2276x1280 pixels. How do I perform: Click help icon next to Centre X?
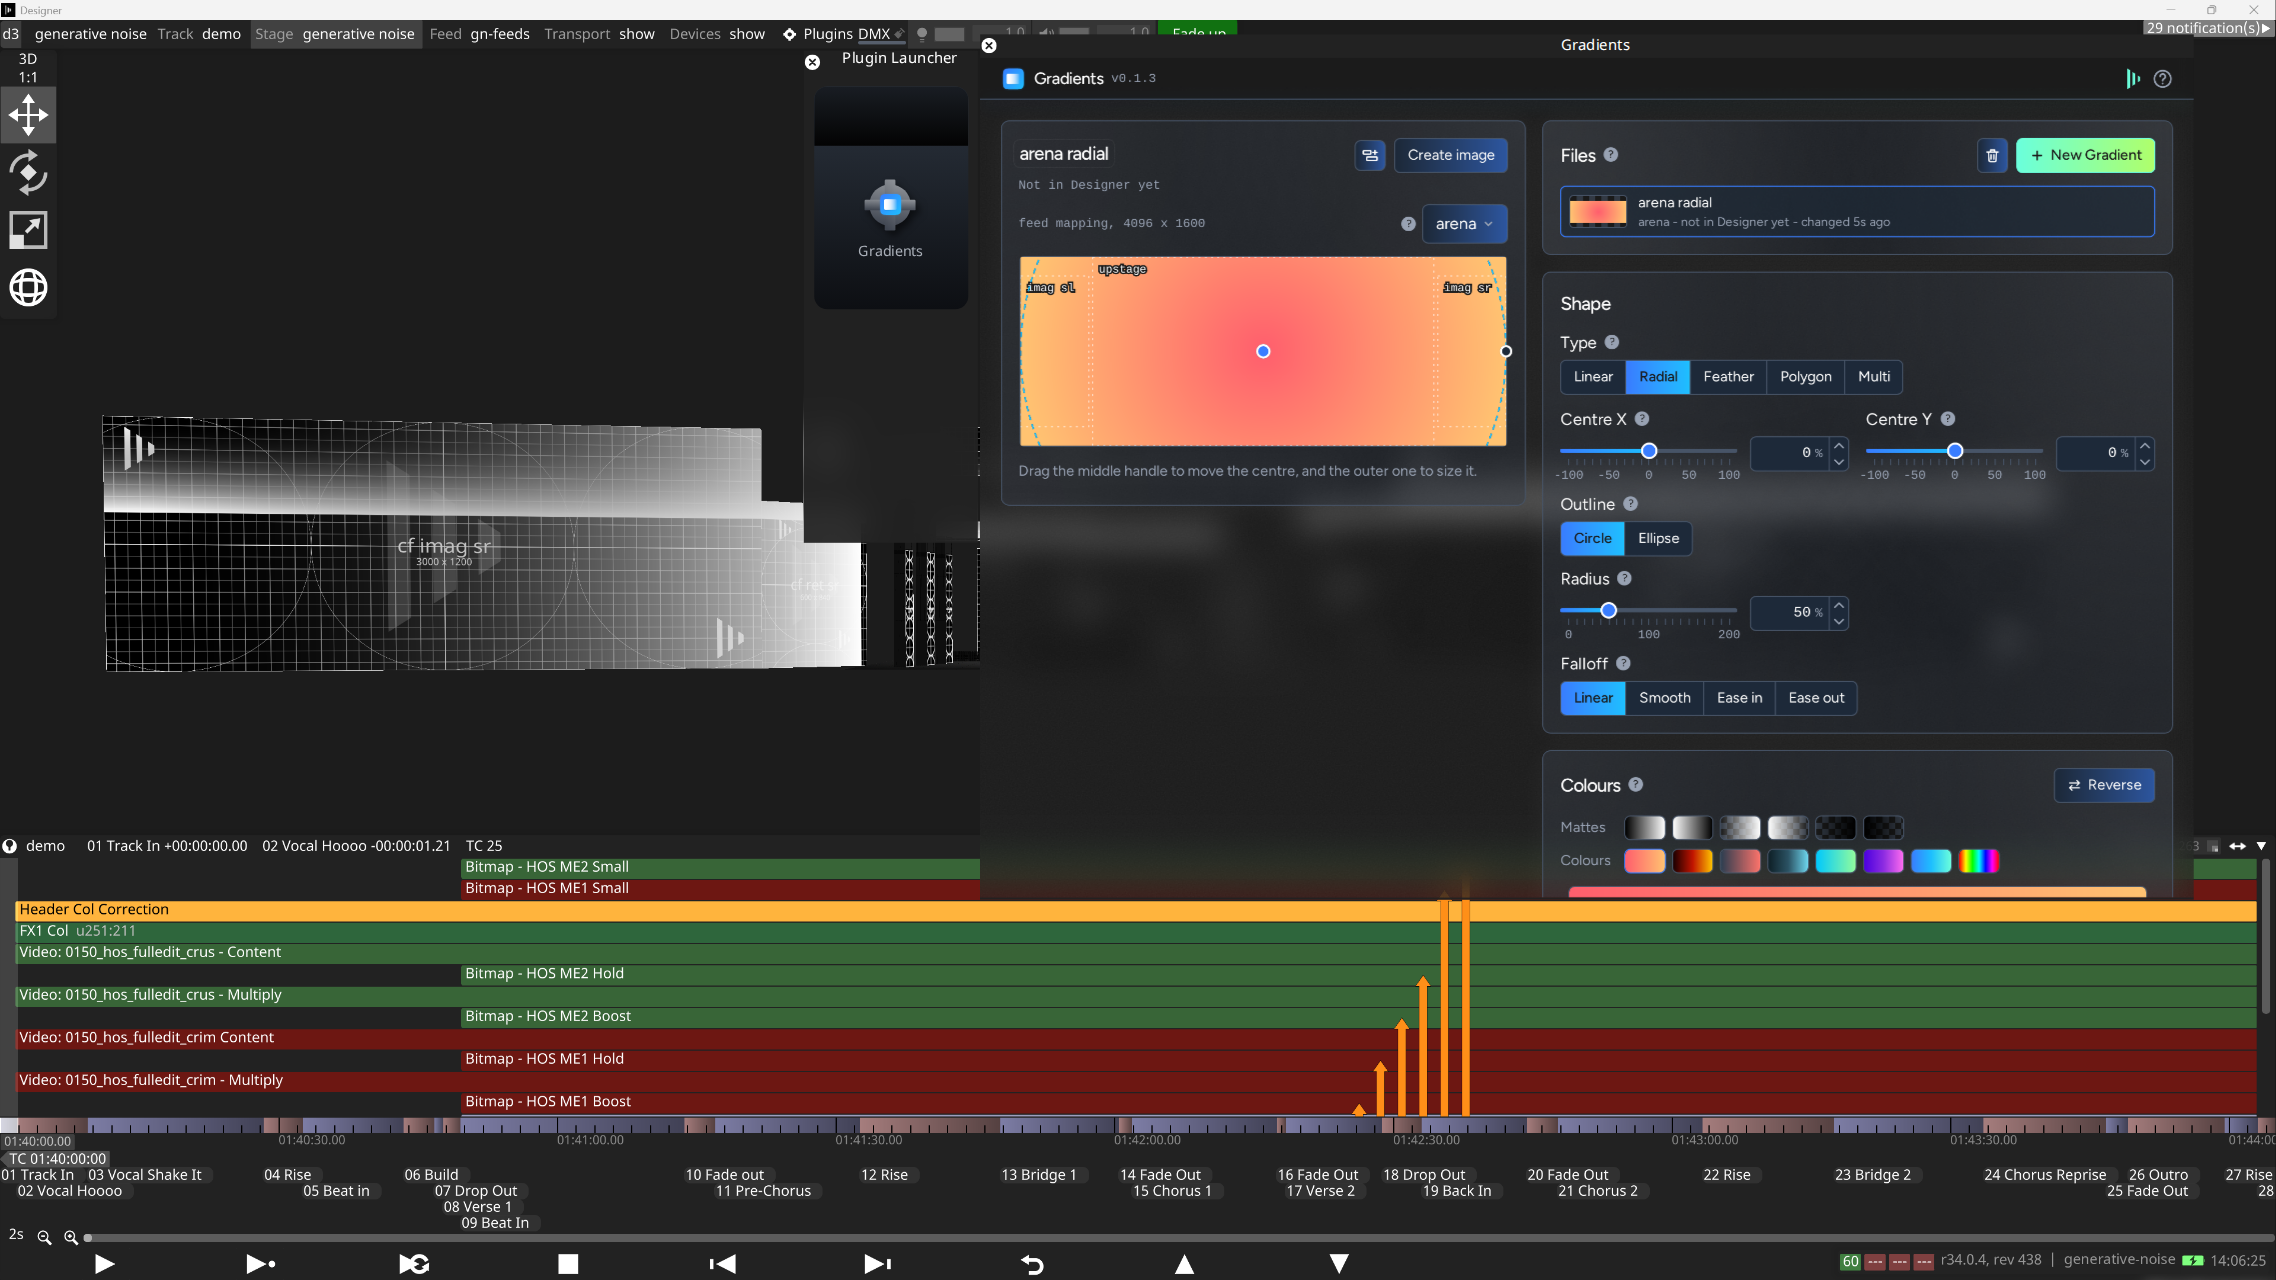point(1642,419)
